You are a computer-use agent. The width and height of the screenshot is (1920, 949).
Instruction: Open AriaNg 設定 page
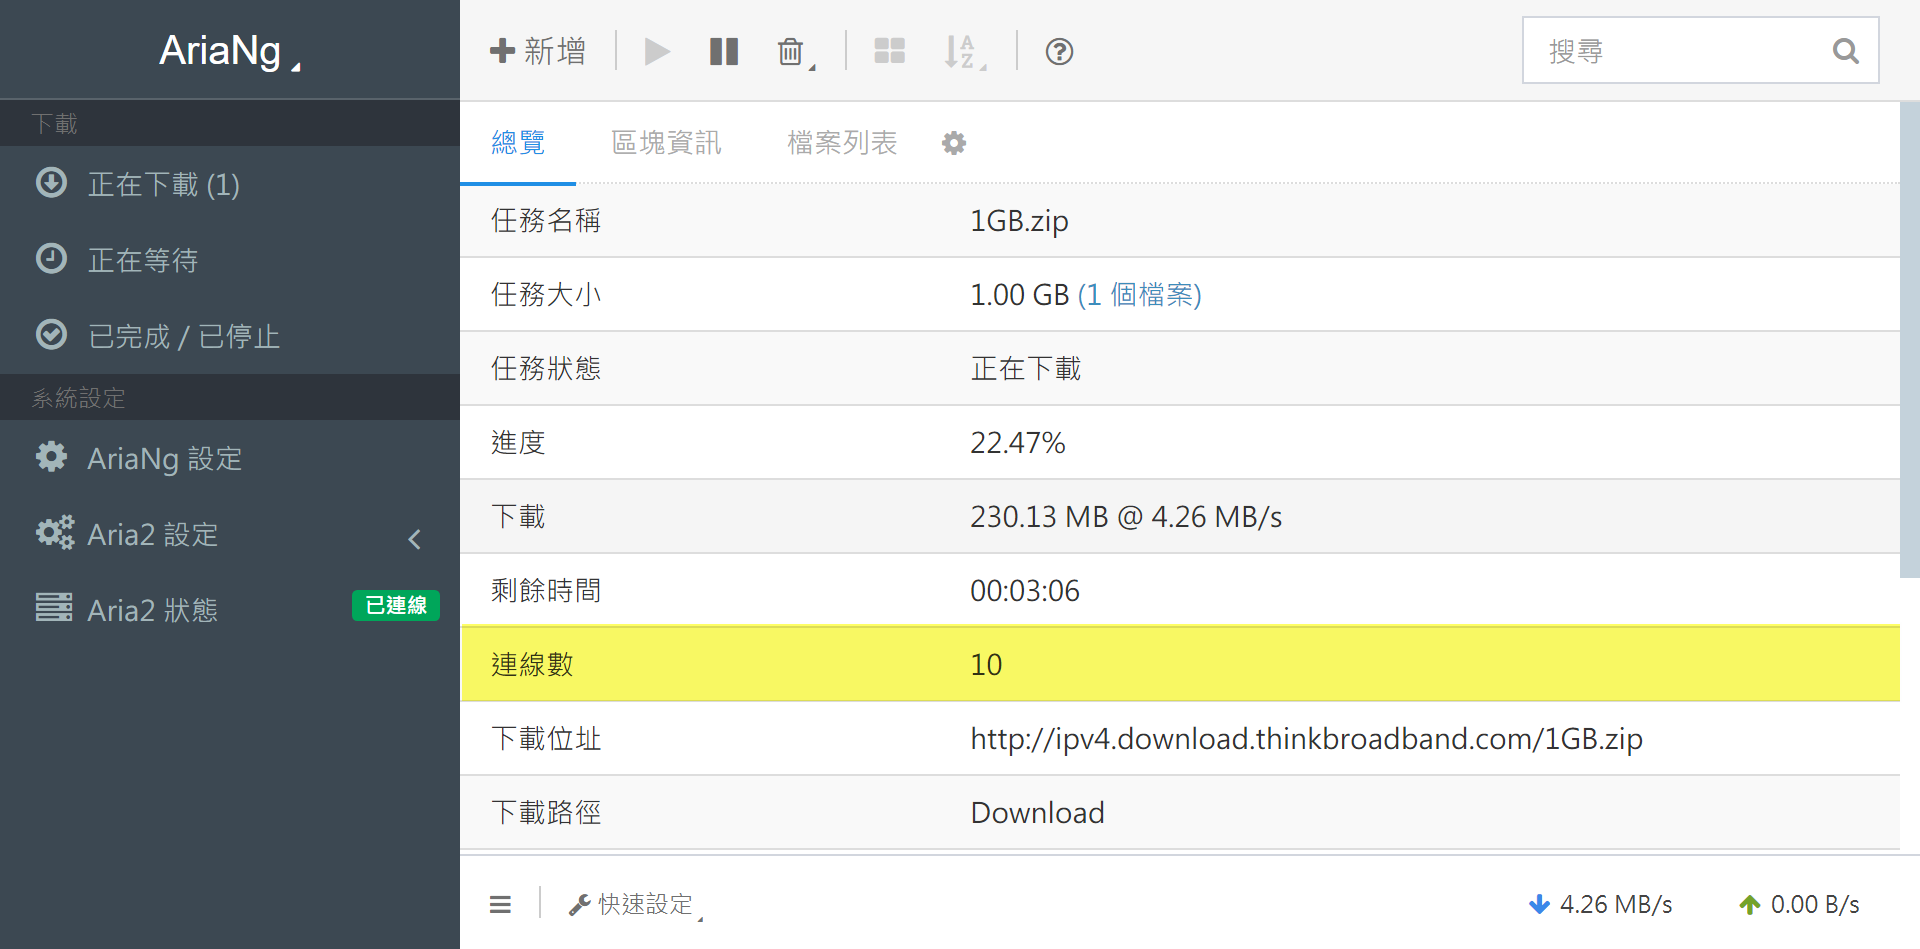(165, 459)
